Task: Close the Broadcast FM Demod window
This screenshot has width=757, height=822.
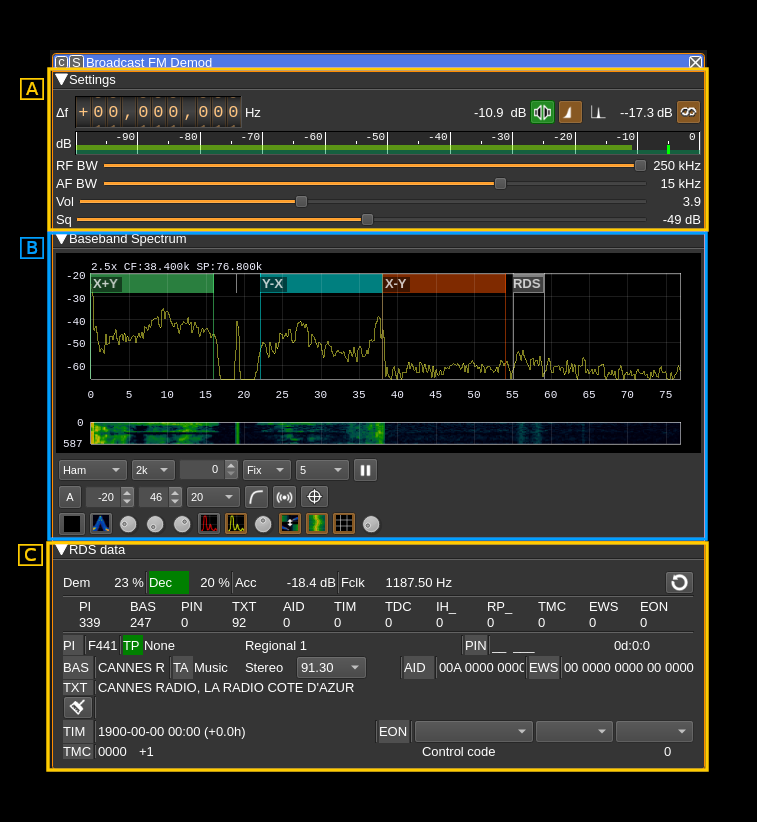Action: tap(695, 62)
